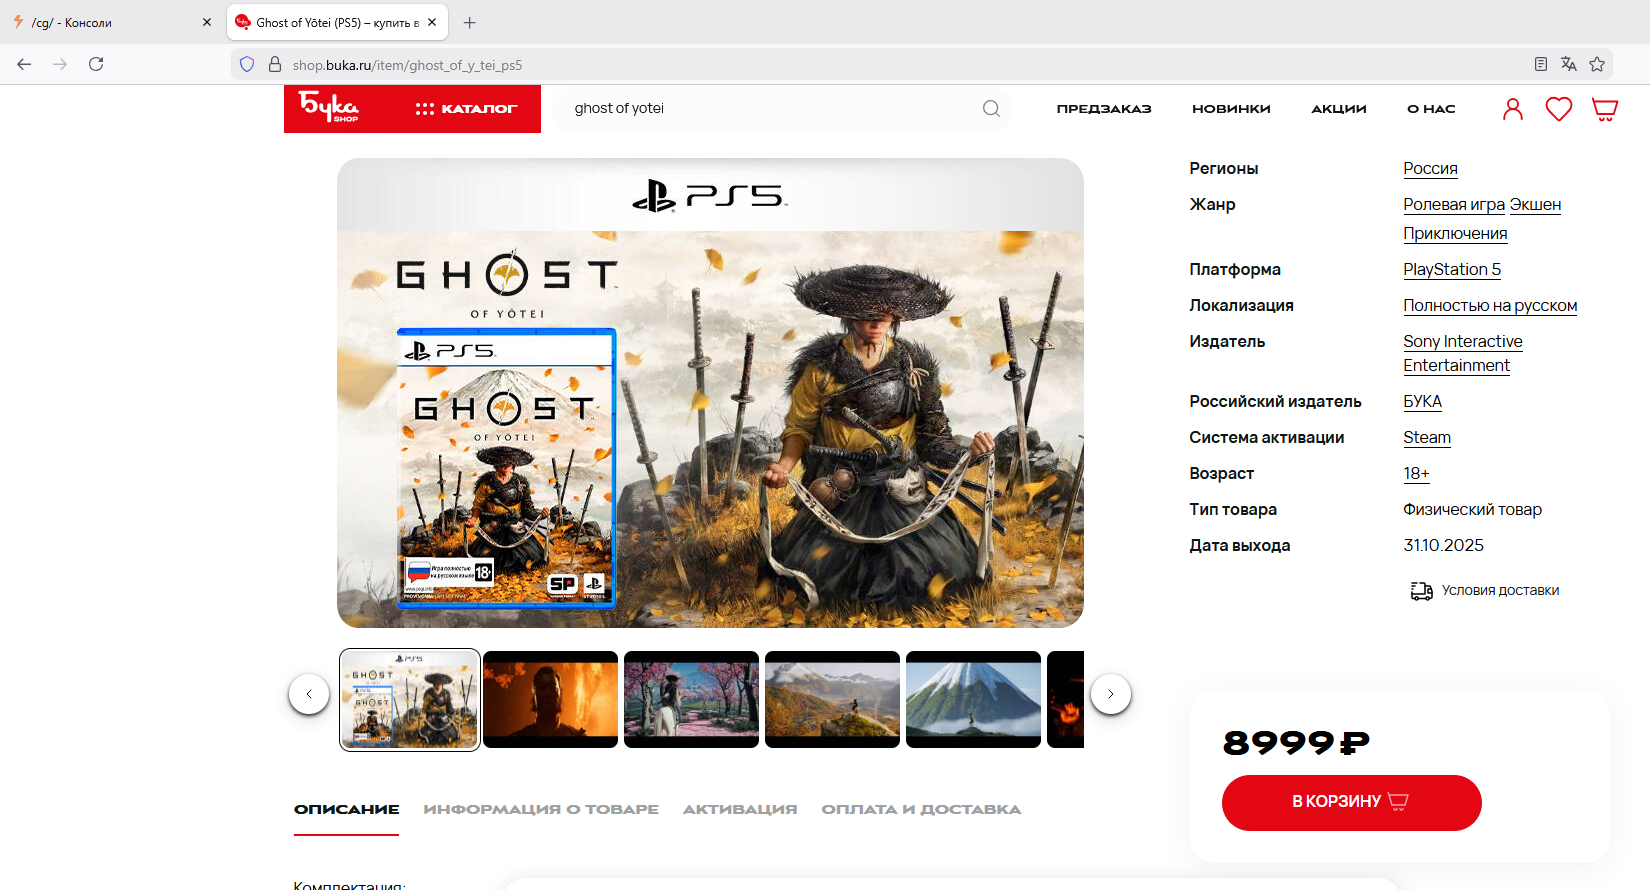Click the release date 31.10.2025
1650x890 pixels.
(1443, 545)
